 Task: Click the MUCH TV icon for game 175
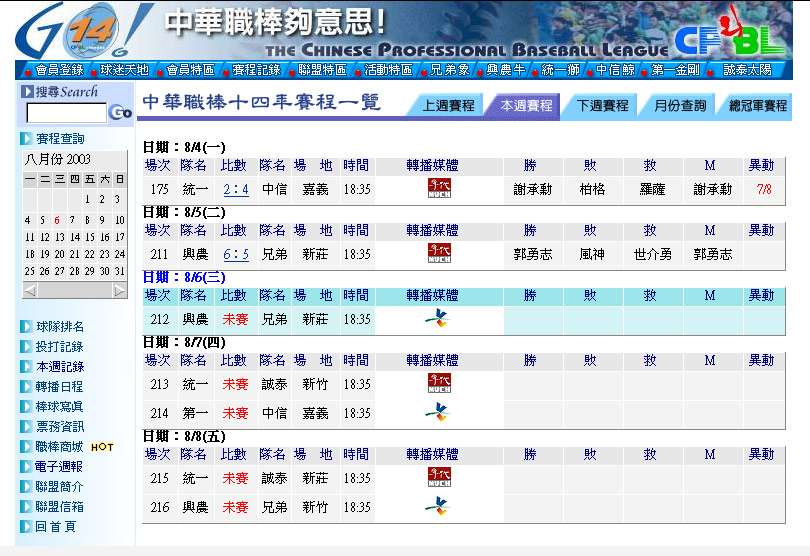pos(439,188)
